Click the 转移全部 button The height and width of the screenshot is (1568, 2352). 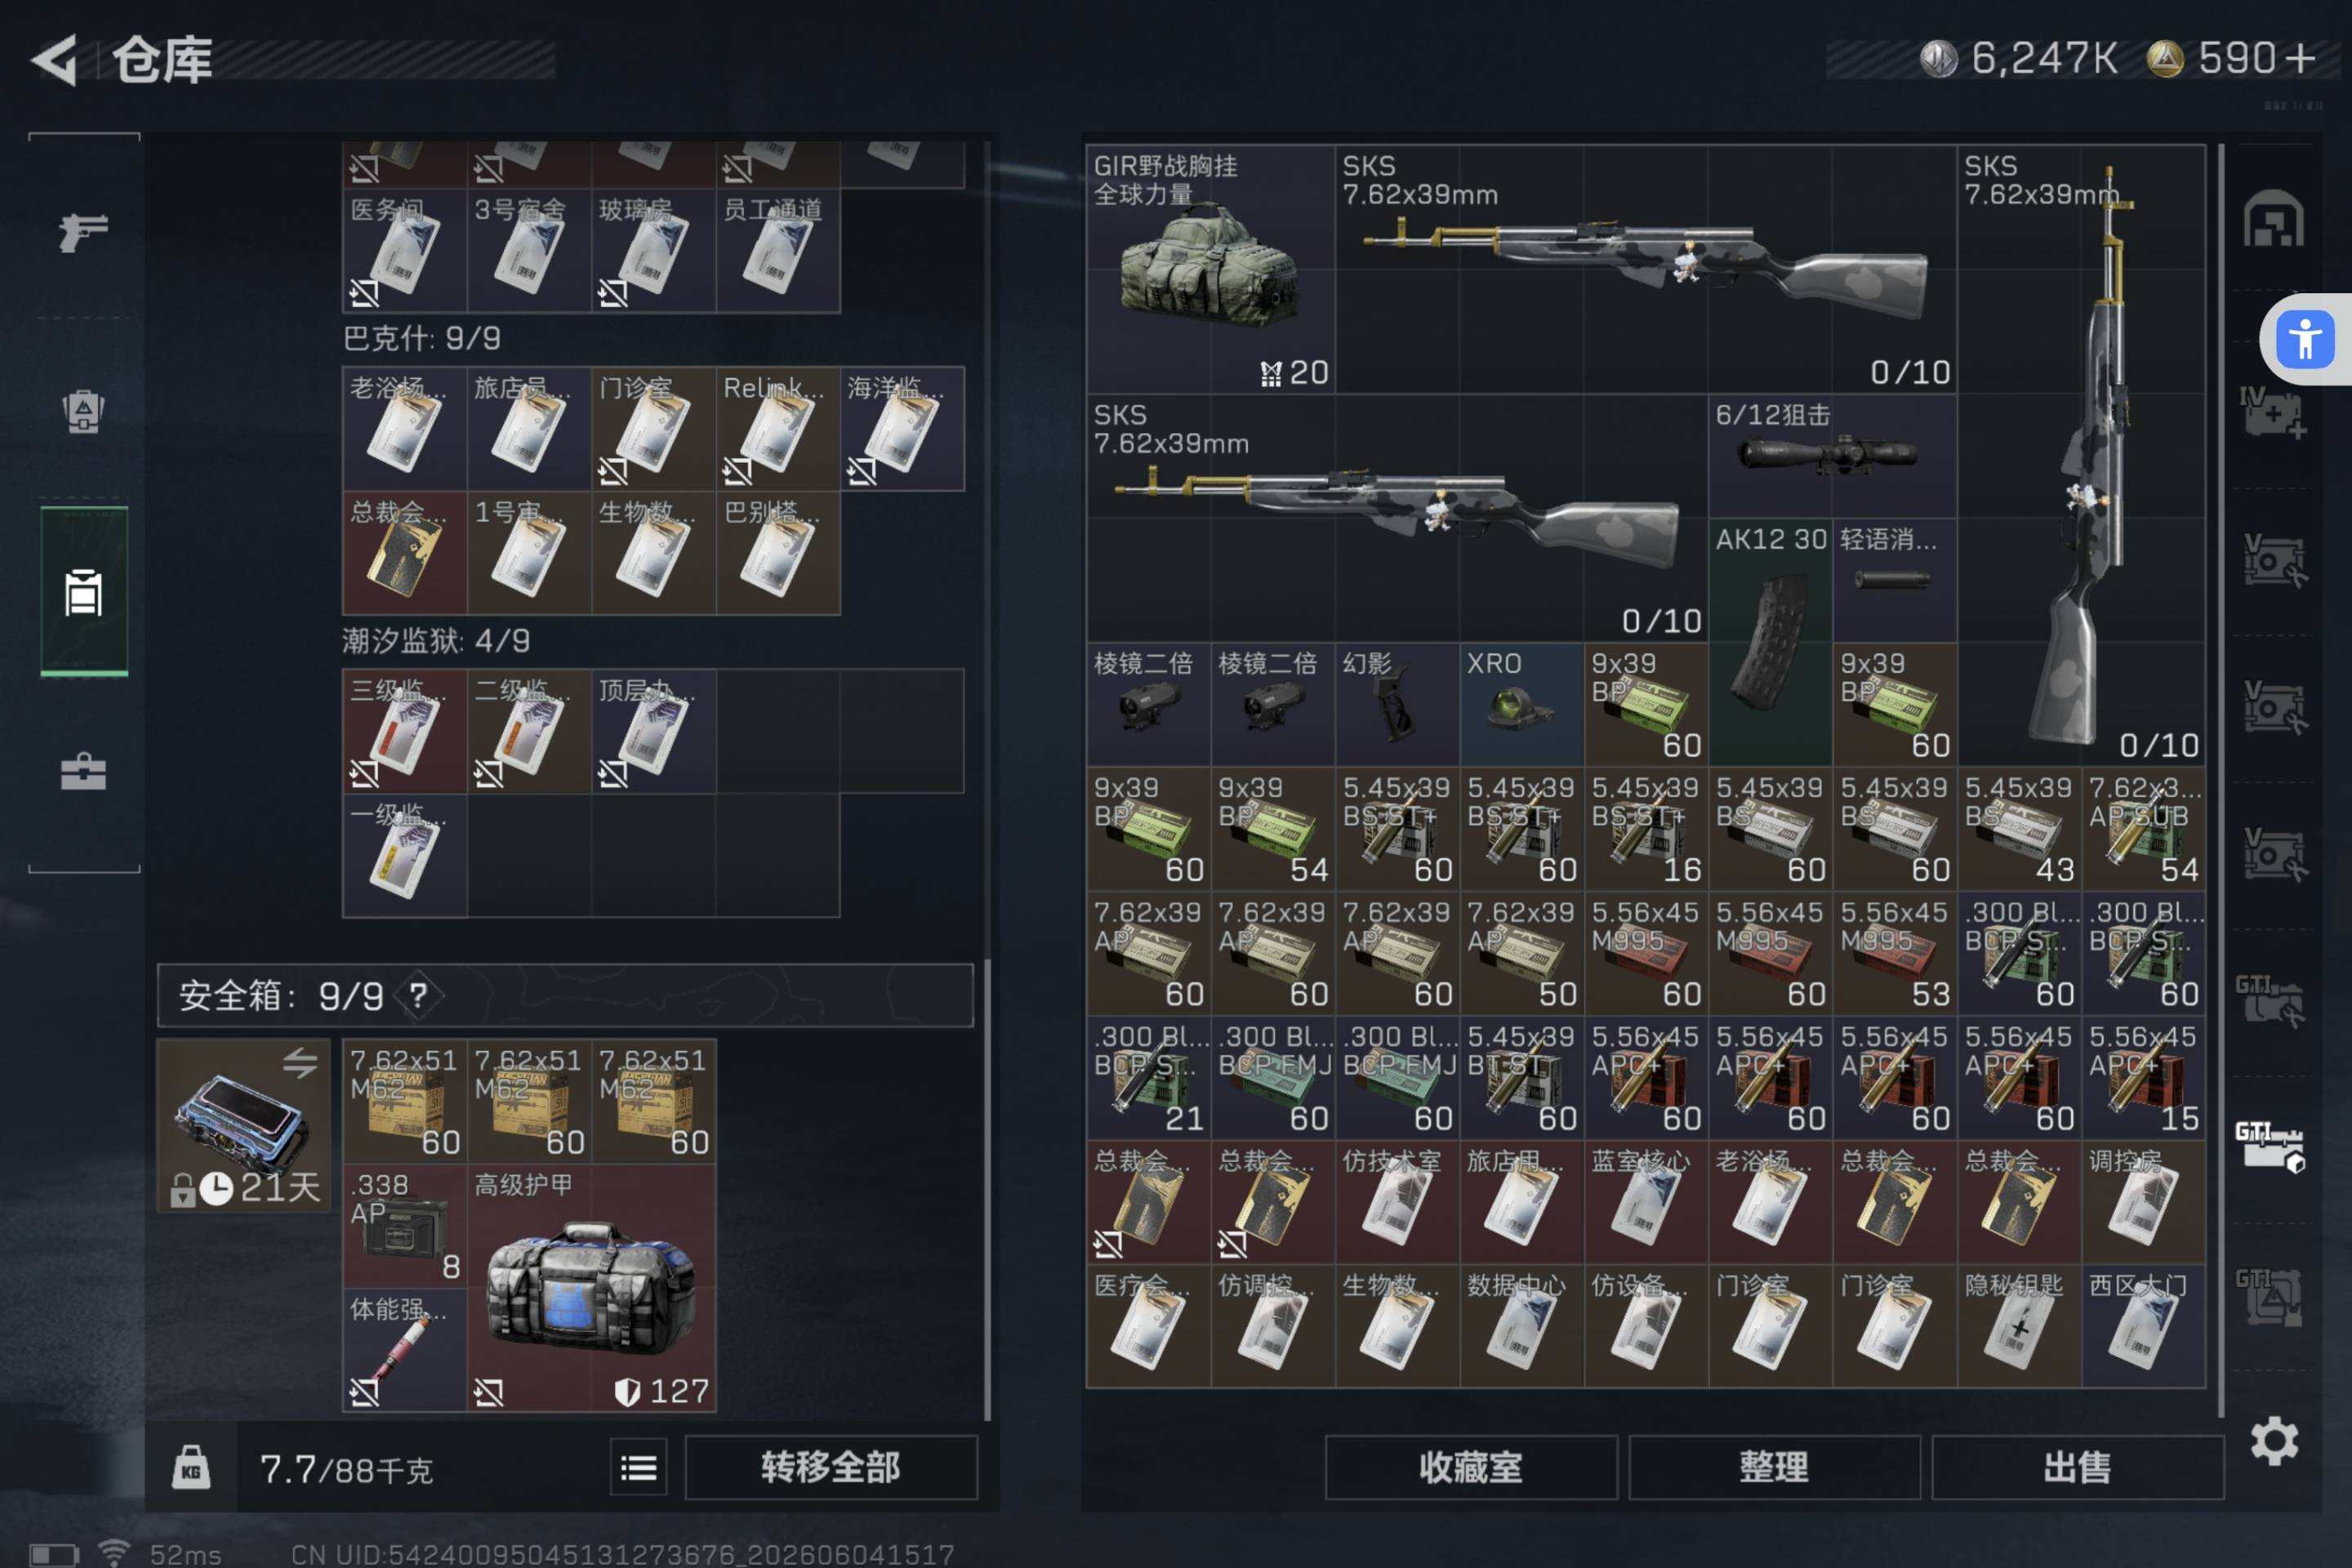coord(830,1467)
